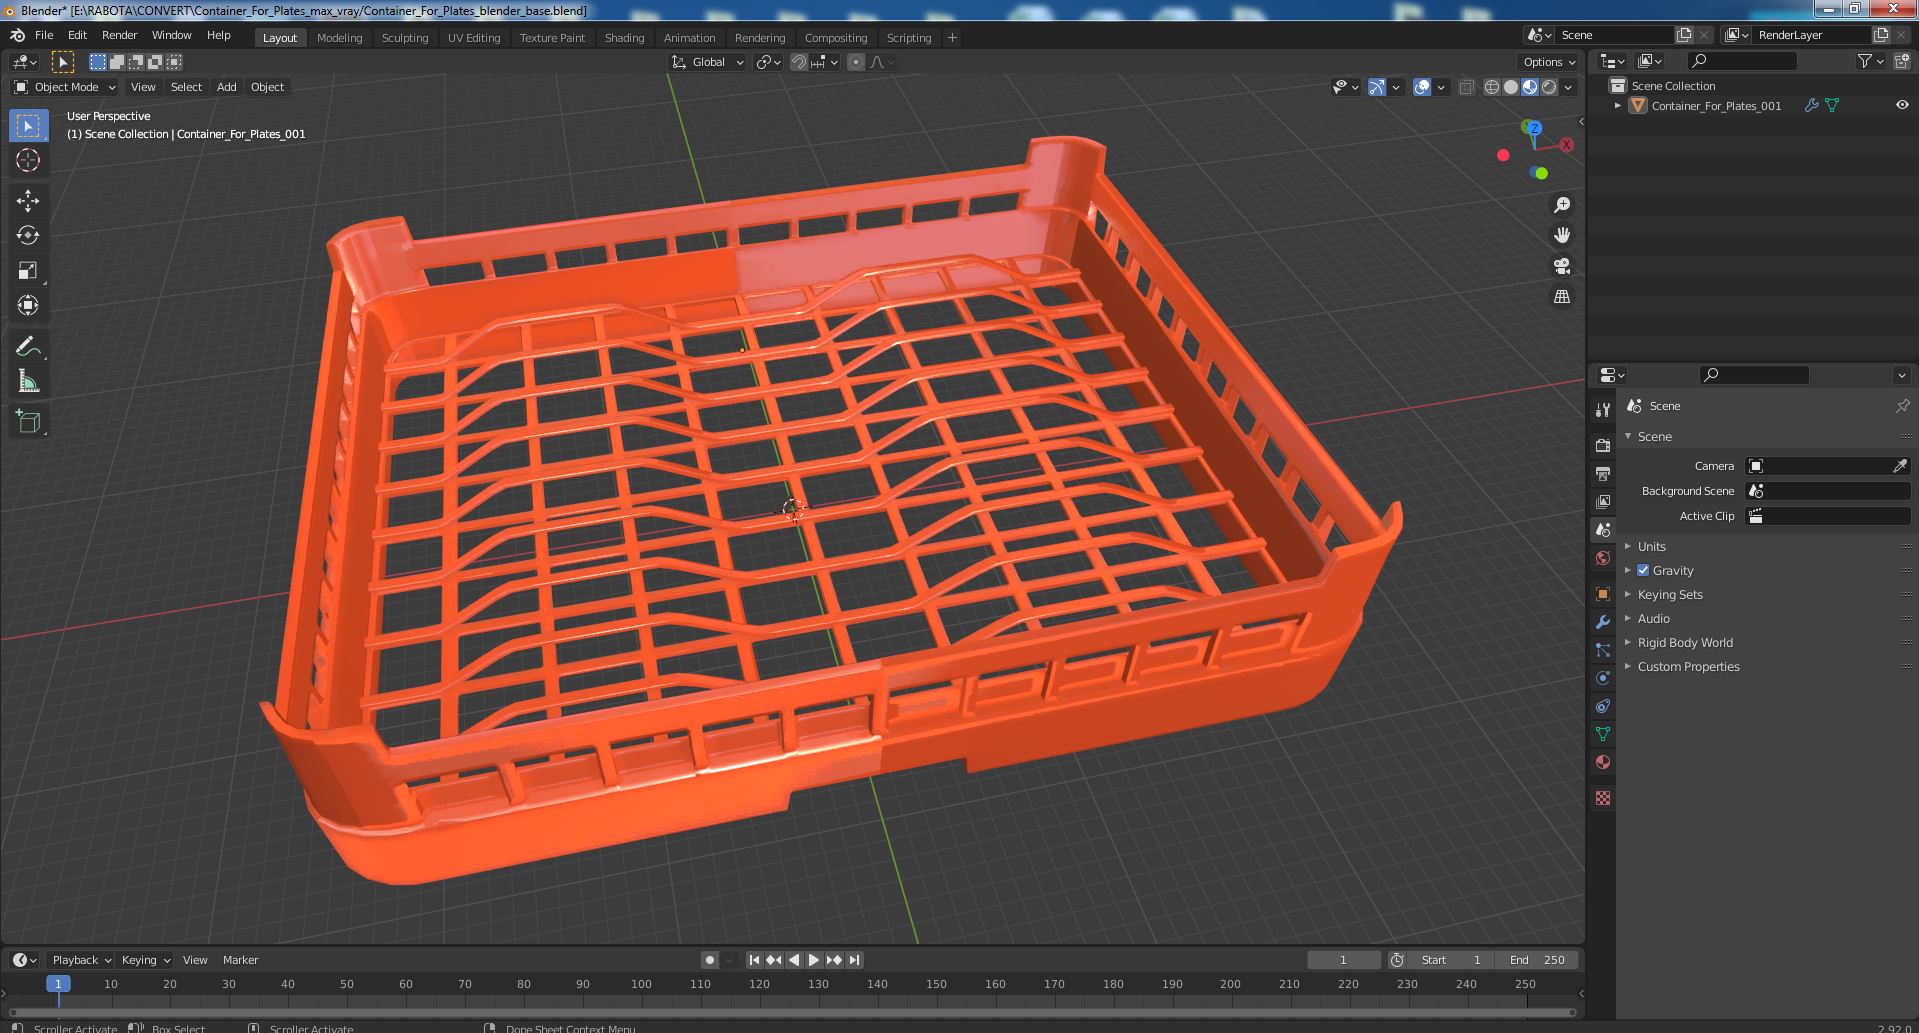
Task: Pick the Scale tool
Action: [28, 270]
